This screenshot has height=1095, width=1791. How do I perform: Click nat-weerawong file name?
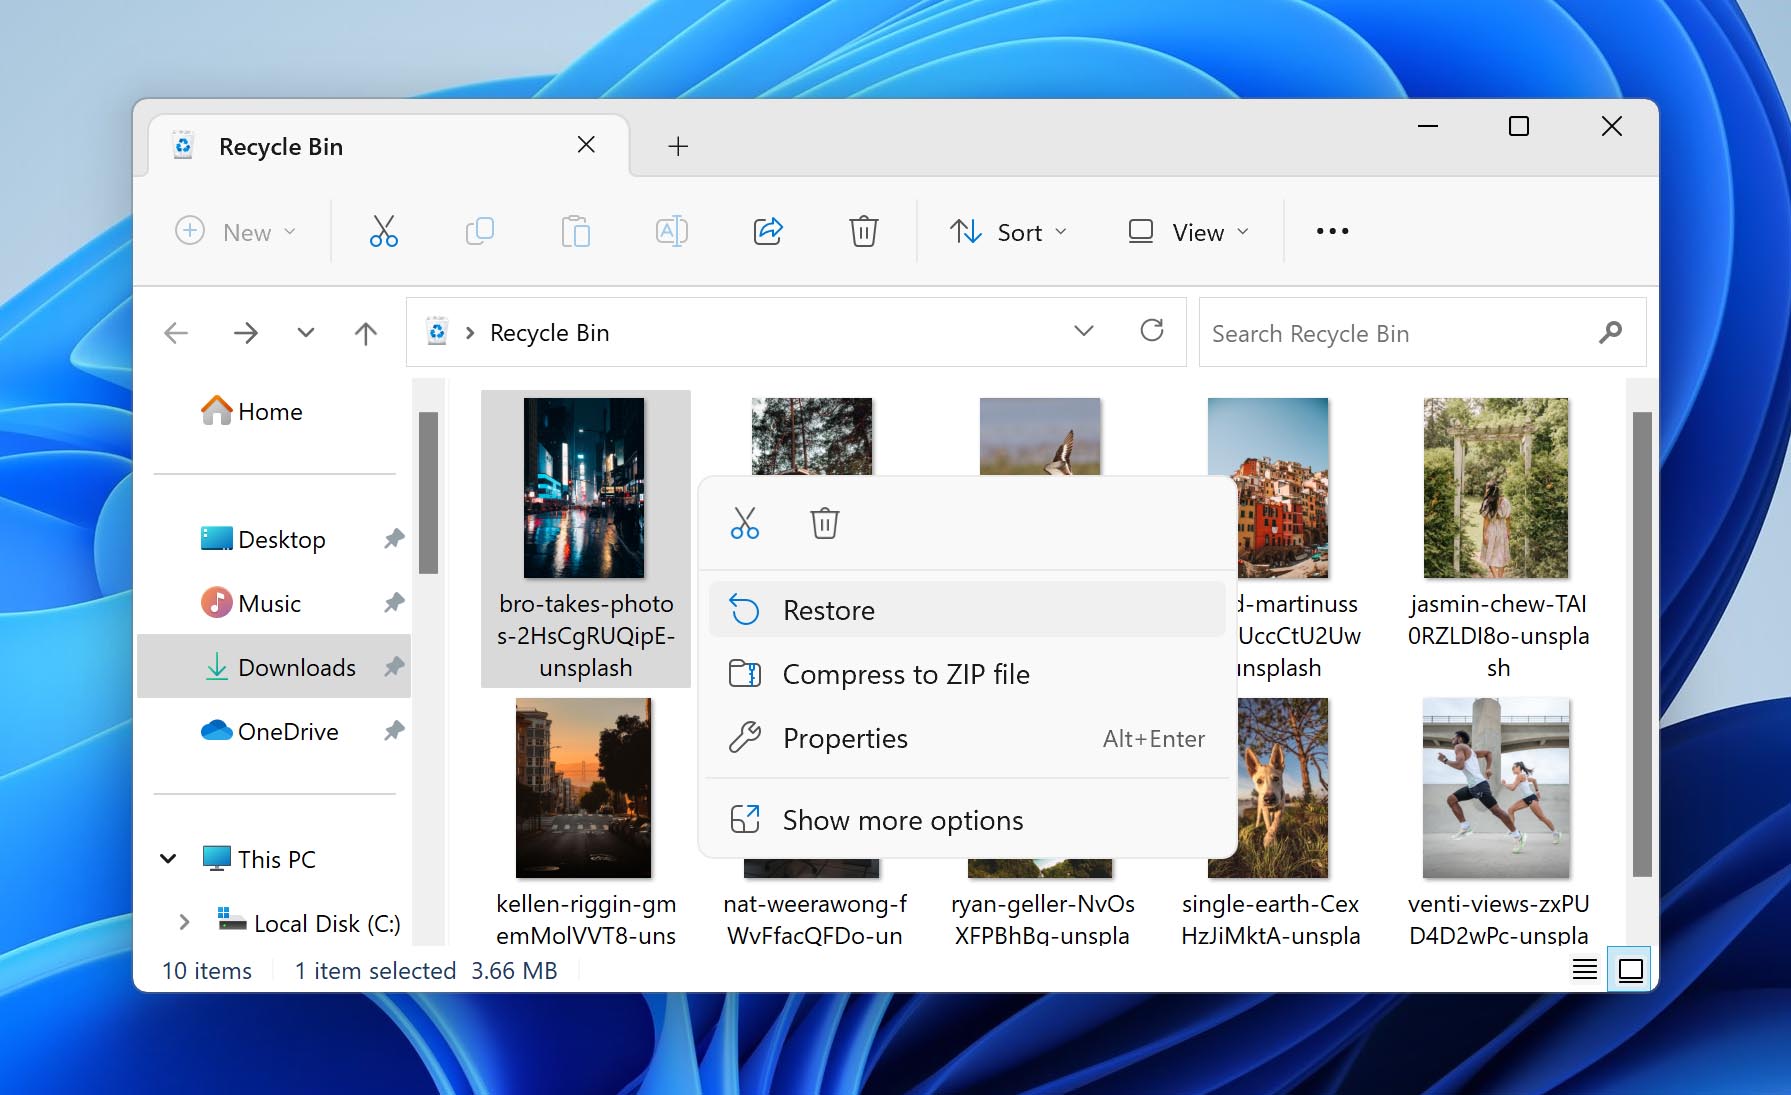click(815, 919)
